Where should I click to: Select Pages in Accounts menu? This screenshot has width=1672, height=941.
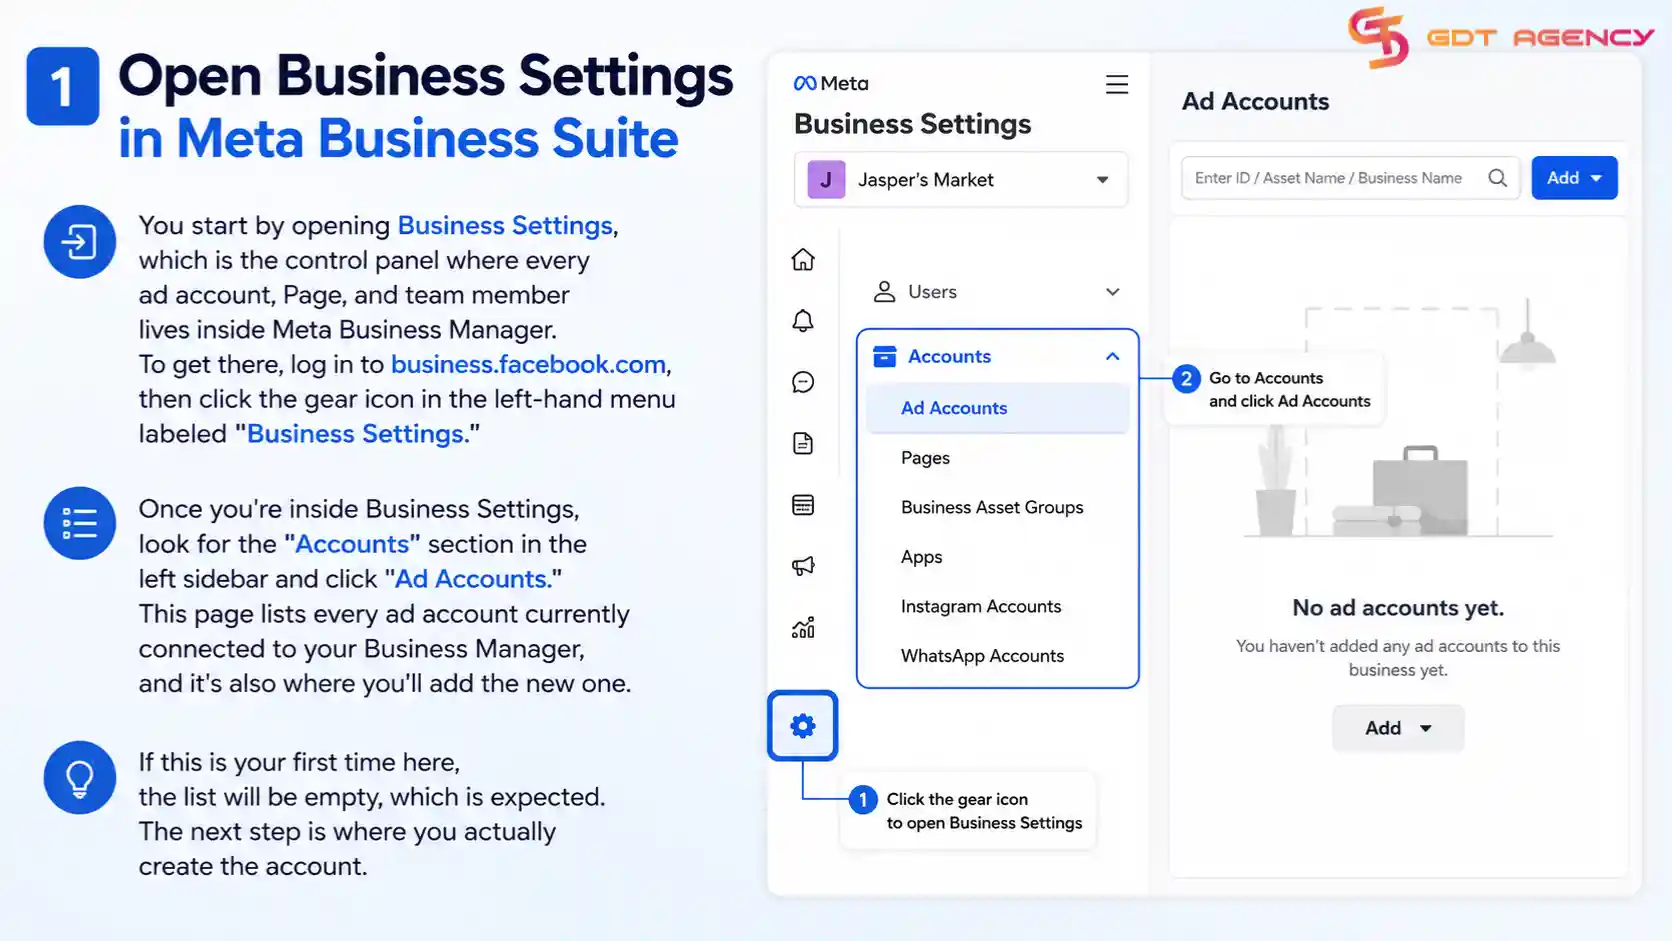coord(925,458)
